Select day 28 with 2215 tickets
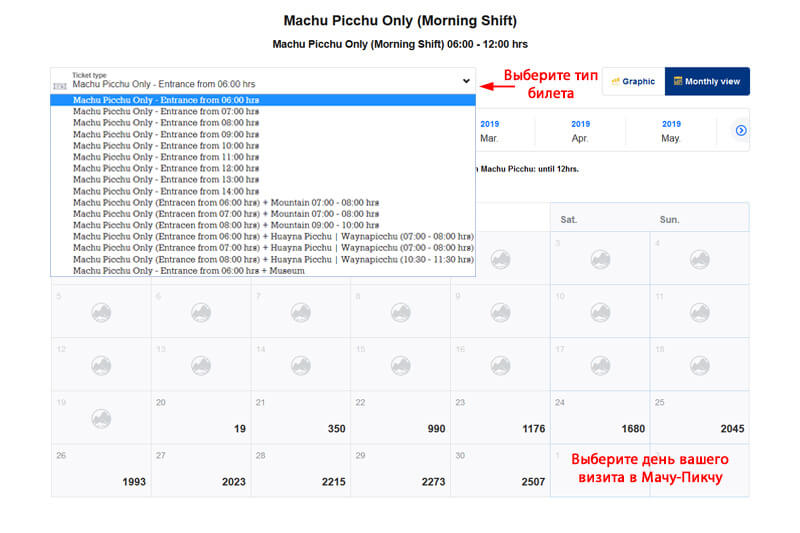The width and height of the screenshot is (800, 533). [301, 470]
